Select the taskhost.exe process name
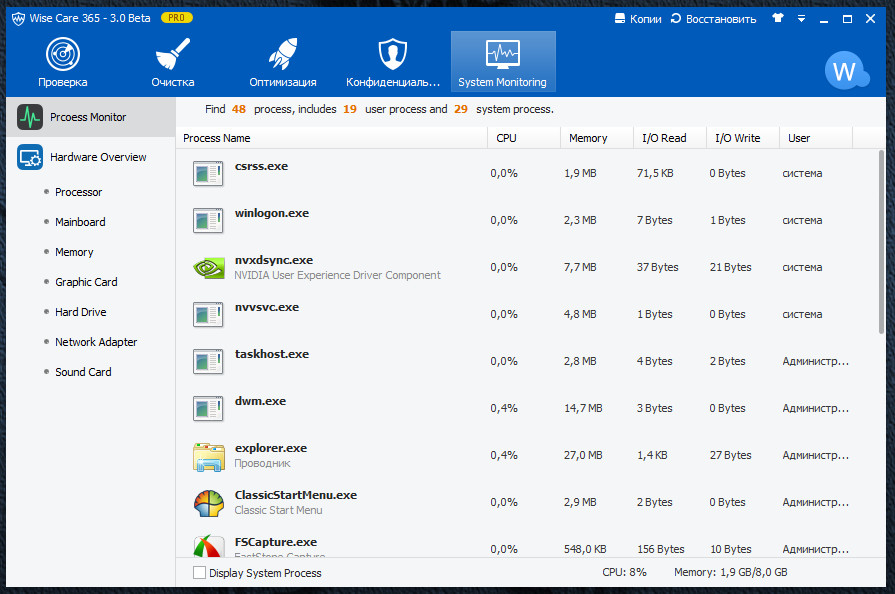The width and height of the screenshot is (895, 594). coord(272,354)
